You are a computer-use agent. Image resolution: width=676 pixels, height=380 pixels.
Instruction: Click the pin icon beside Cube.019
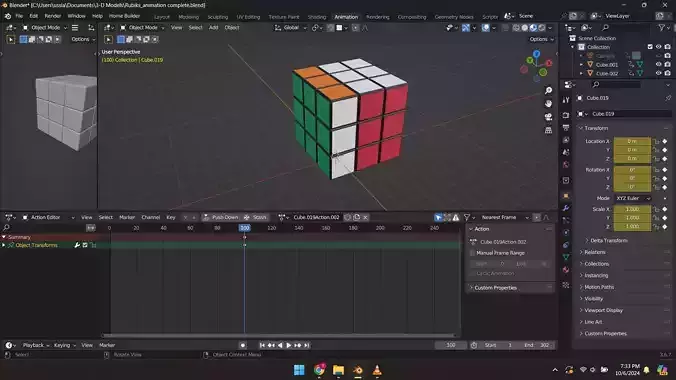tap(668, 98)
